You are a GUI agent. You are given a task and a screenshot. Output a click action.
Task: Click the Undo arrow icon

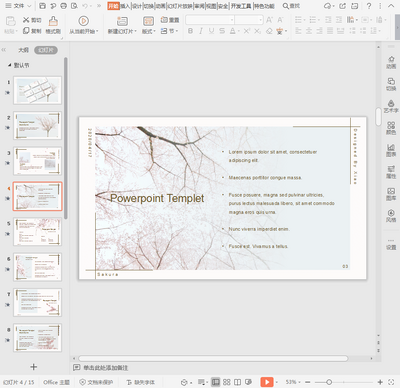pos(85,6)
